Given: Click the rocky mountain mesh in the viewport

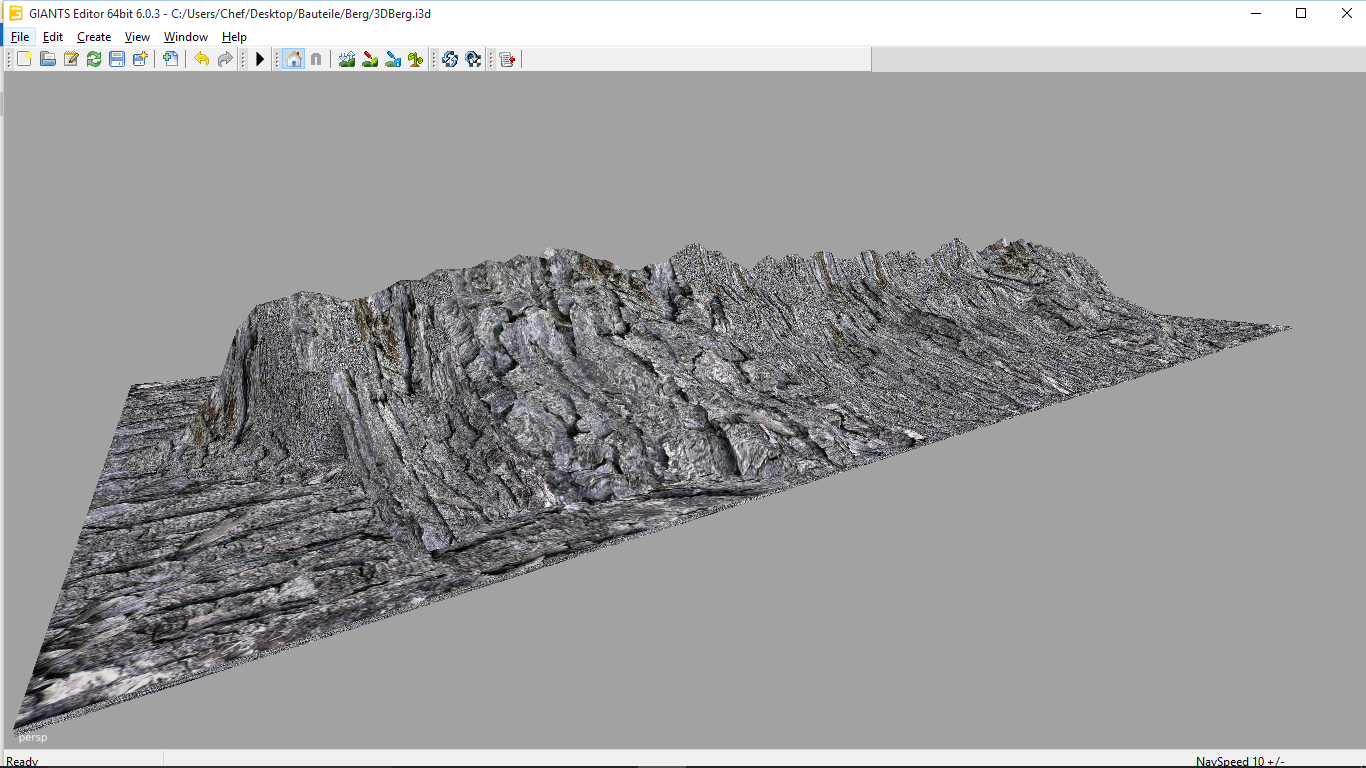Looking at the screenshot, I should coord(600,400).
